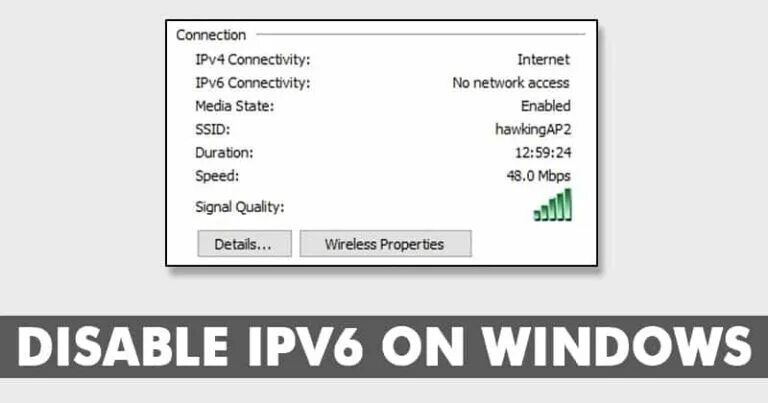Select the Signal Quality label
This screenshot has width=768, height=403.
pos(240,207)
